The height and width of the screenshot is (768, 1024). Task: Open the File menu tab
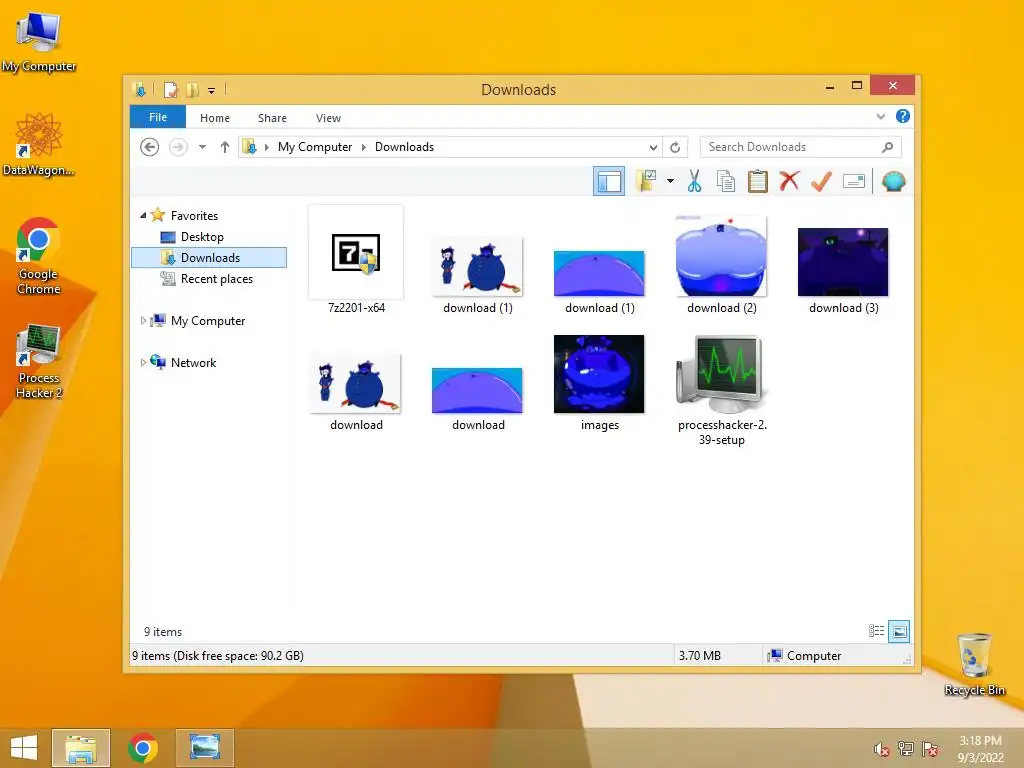(158, 117)
